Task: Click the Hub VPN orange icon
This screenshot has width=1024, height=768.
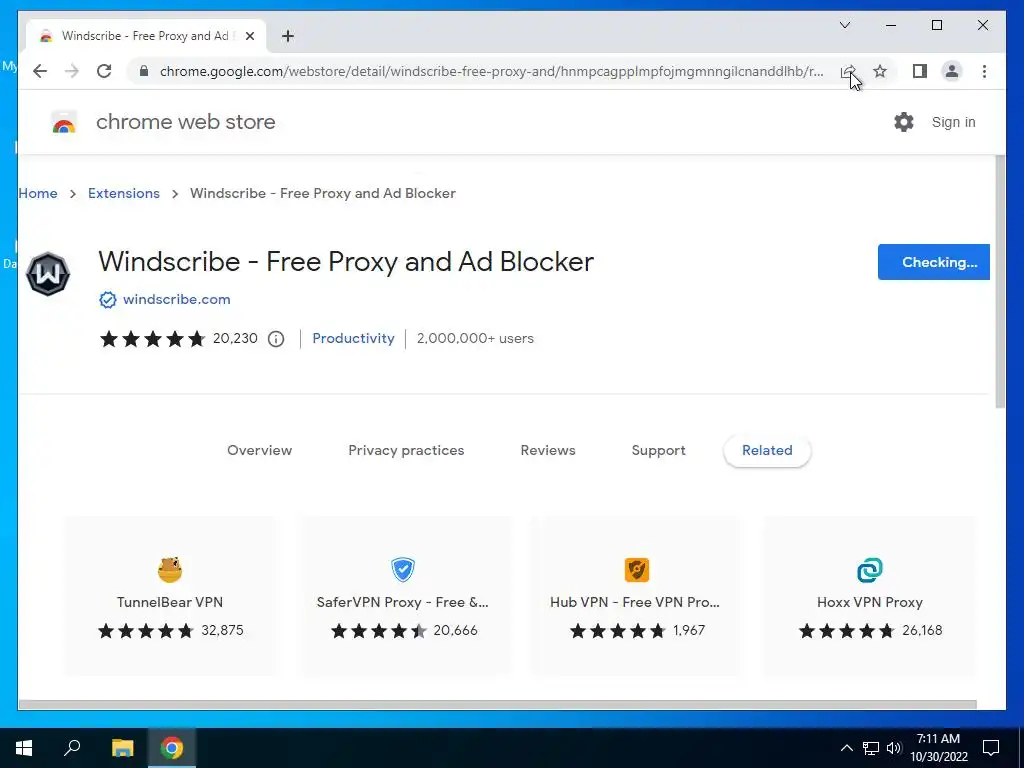Action: click(637, 569)
